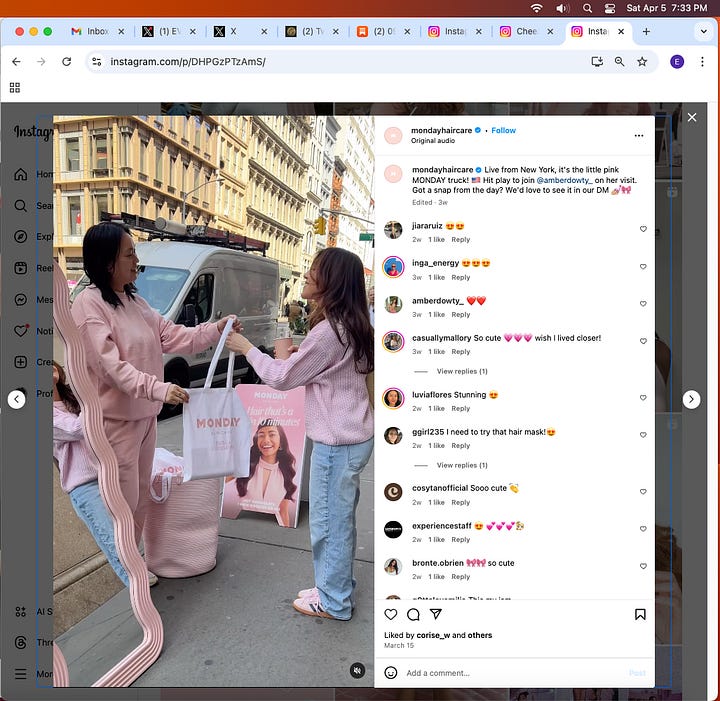Go to previous post arrow
The image size is (720, 701).
(x=17, y=399)
